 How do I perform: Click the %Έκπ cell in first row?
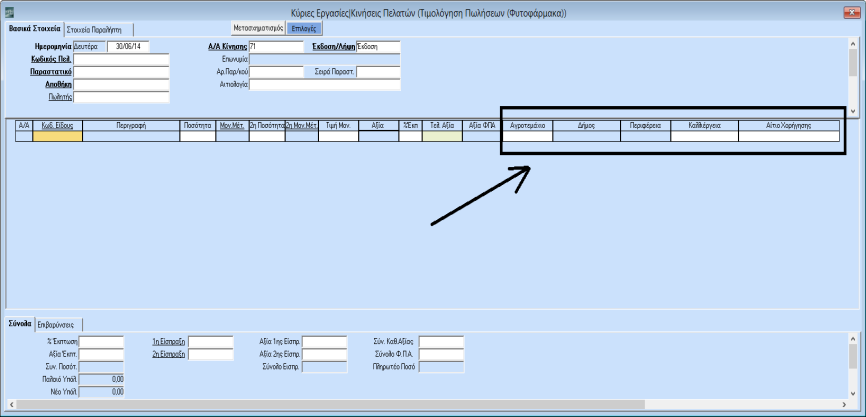click(410, 136)
